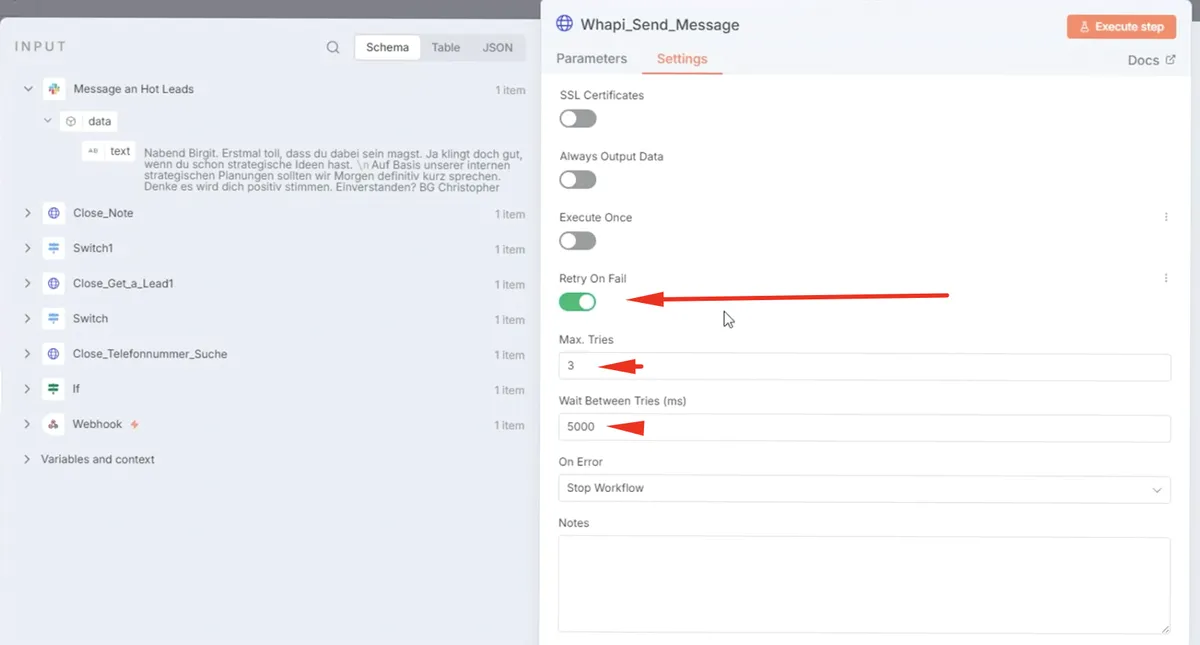The image size is (1200, 645).
Task: Click inside the Notes text area
Action: (864, 585)
